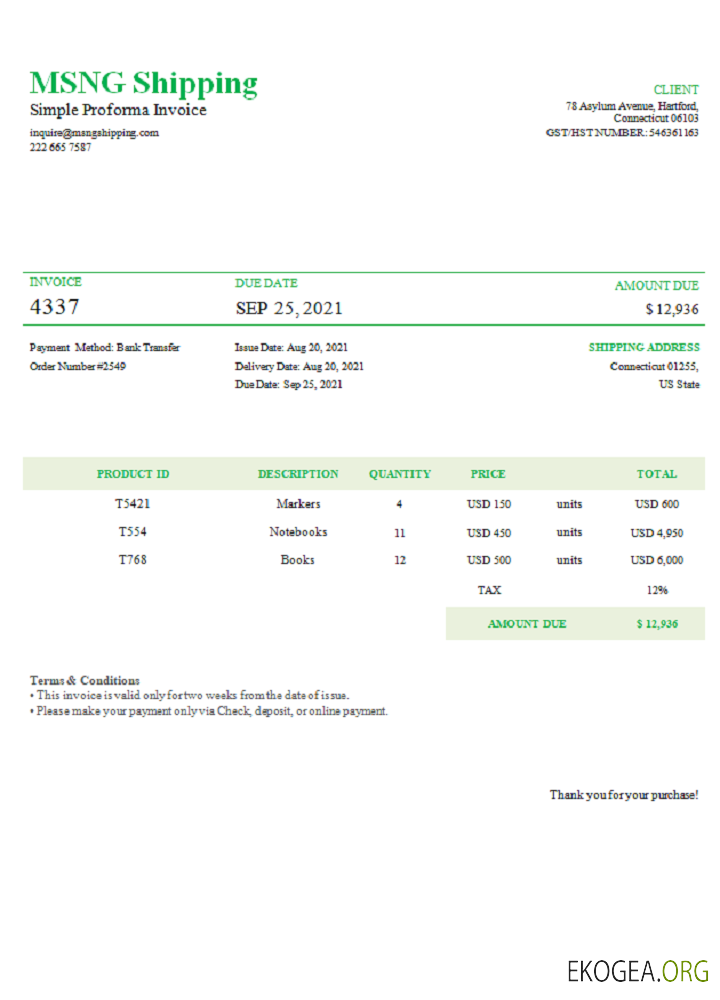
Task: Click the Notebooks description cell
Action: point(298,532)
